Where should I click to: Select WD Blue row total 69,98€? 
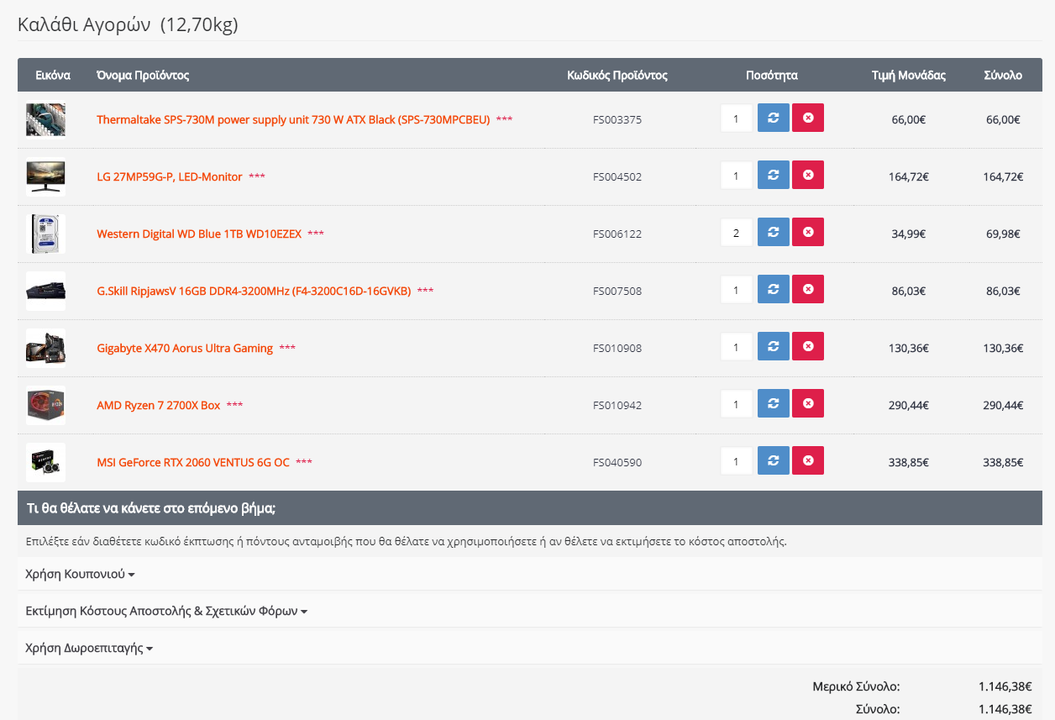pos(1003,234)
